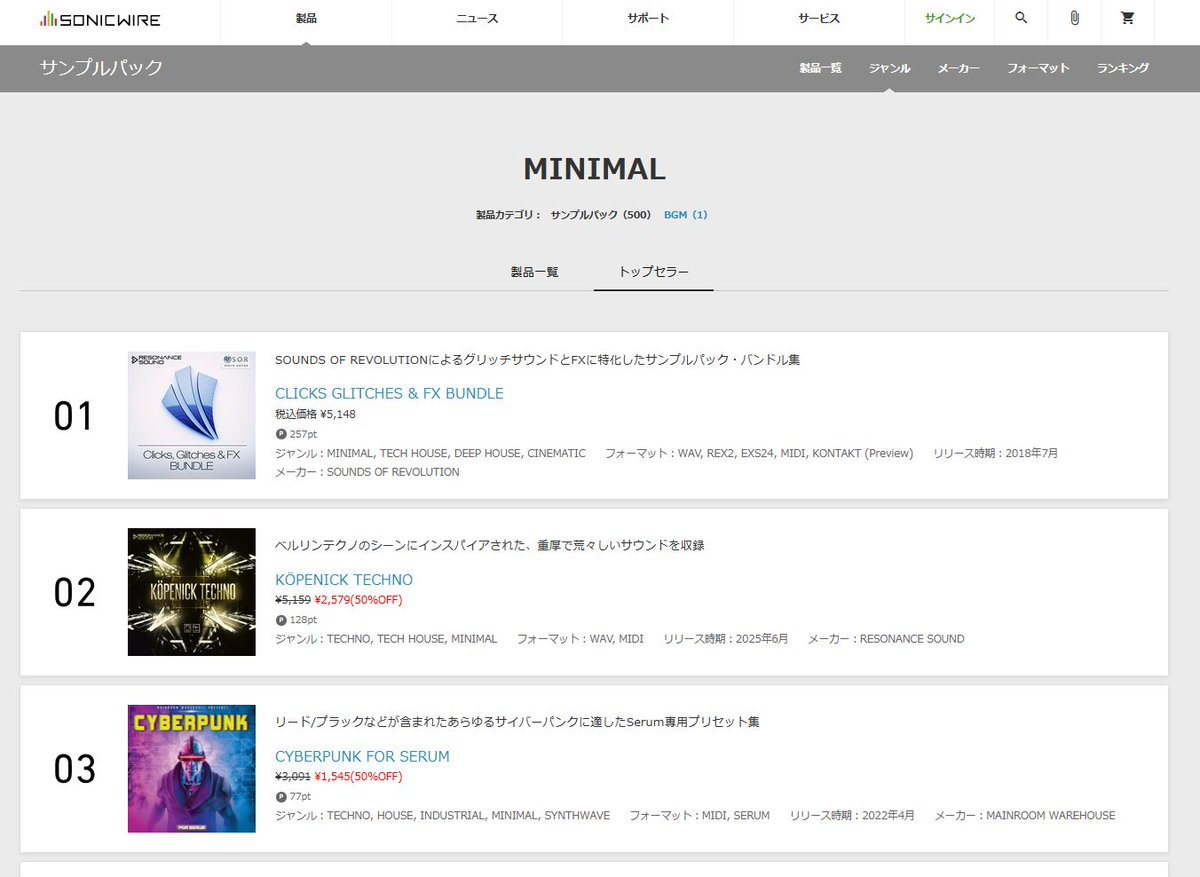Open the Clicks, Glitches & FX Bundle cover thumbnail

pyautogui.click(x=192, y=415)
